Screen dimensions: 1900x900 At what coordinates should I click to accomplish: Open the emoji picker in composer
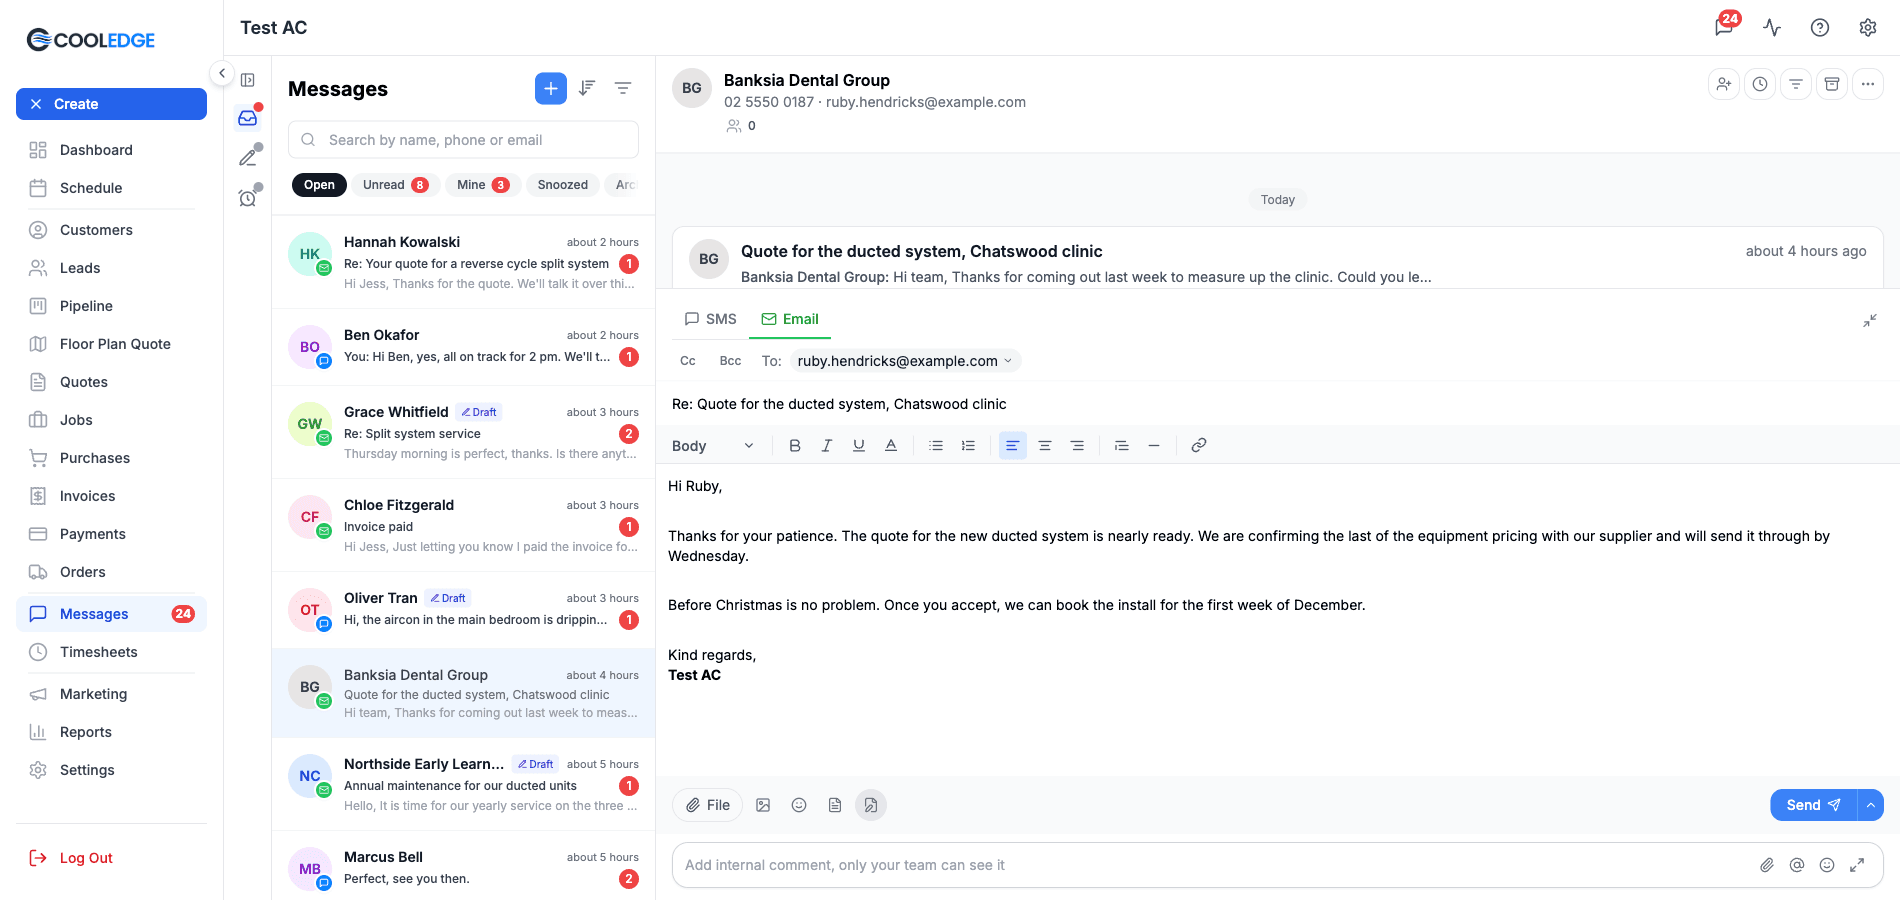tap(799, 805)
